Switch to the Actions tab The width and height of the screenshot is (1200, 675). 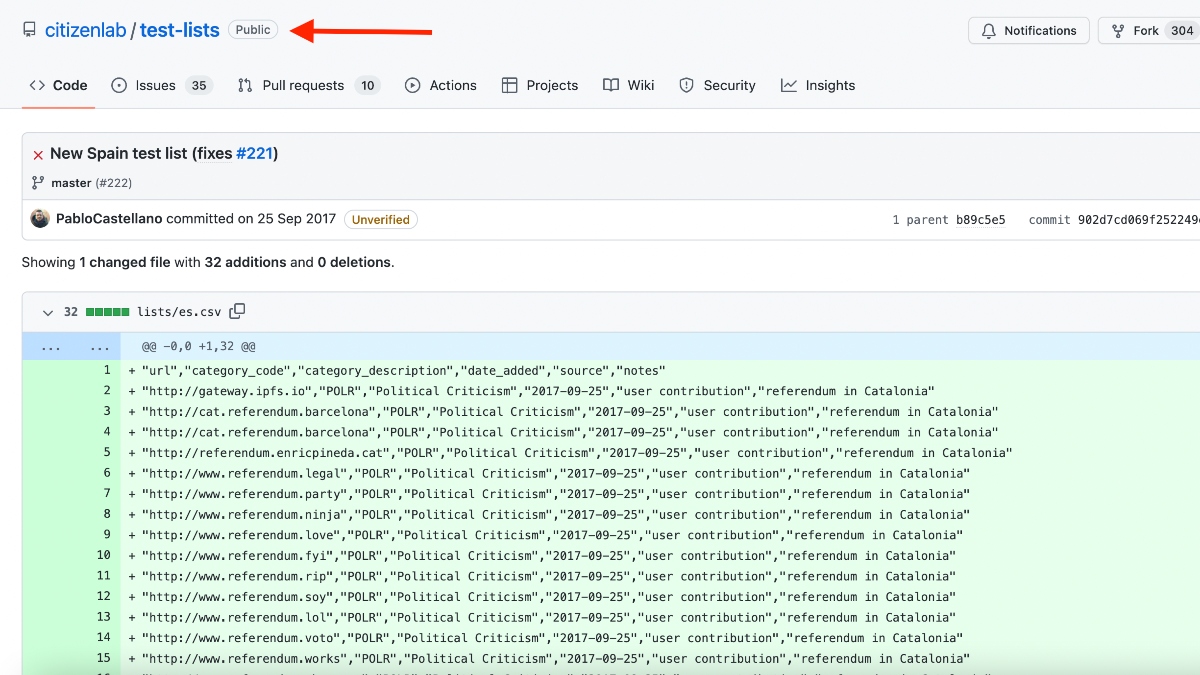pos(440,85)
